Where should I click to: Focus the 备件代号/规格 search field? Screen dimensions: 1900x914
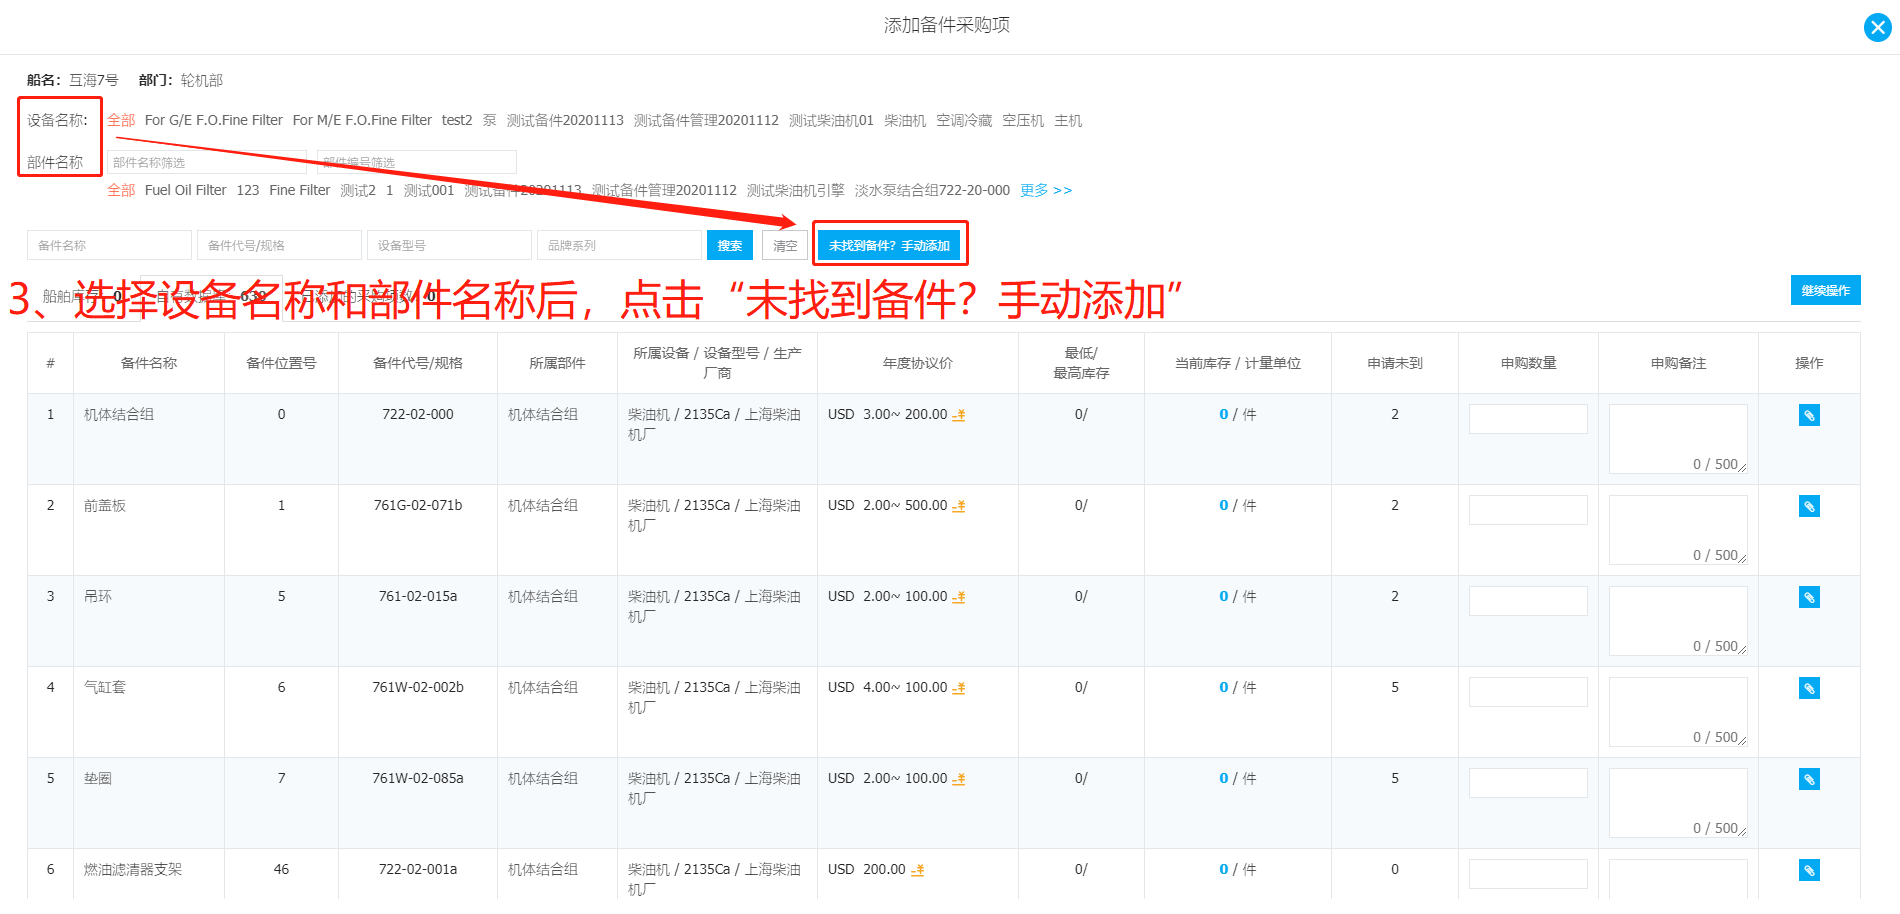[x=279, y=245]
